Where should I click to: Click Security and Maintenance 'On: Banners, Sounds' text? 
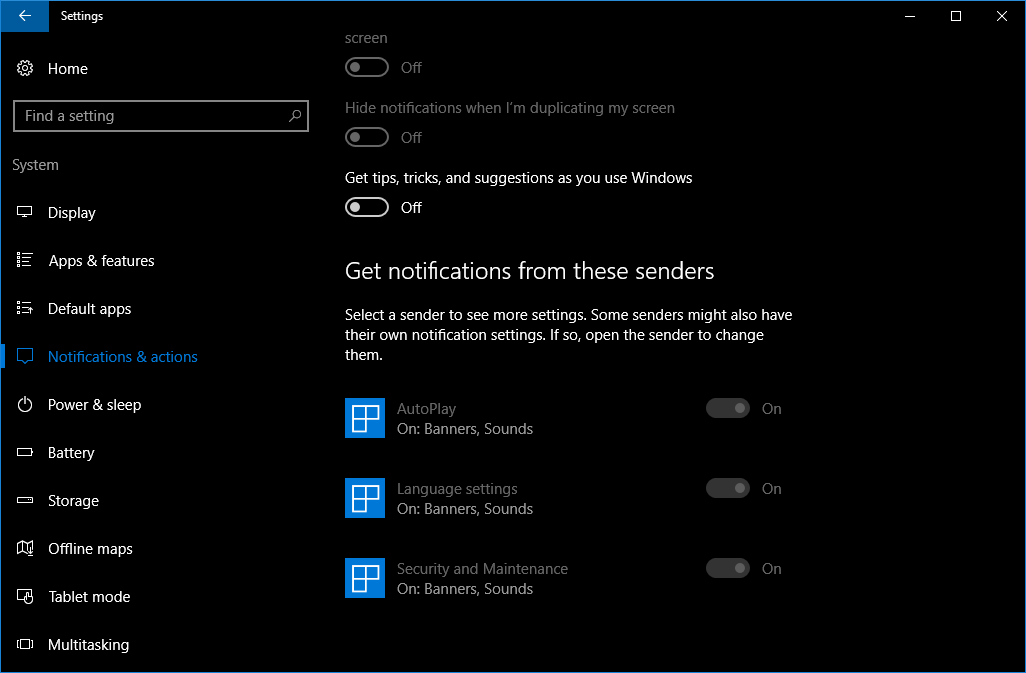click(x=465, y=589)
